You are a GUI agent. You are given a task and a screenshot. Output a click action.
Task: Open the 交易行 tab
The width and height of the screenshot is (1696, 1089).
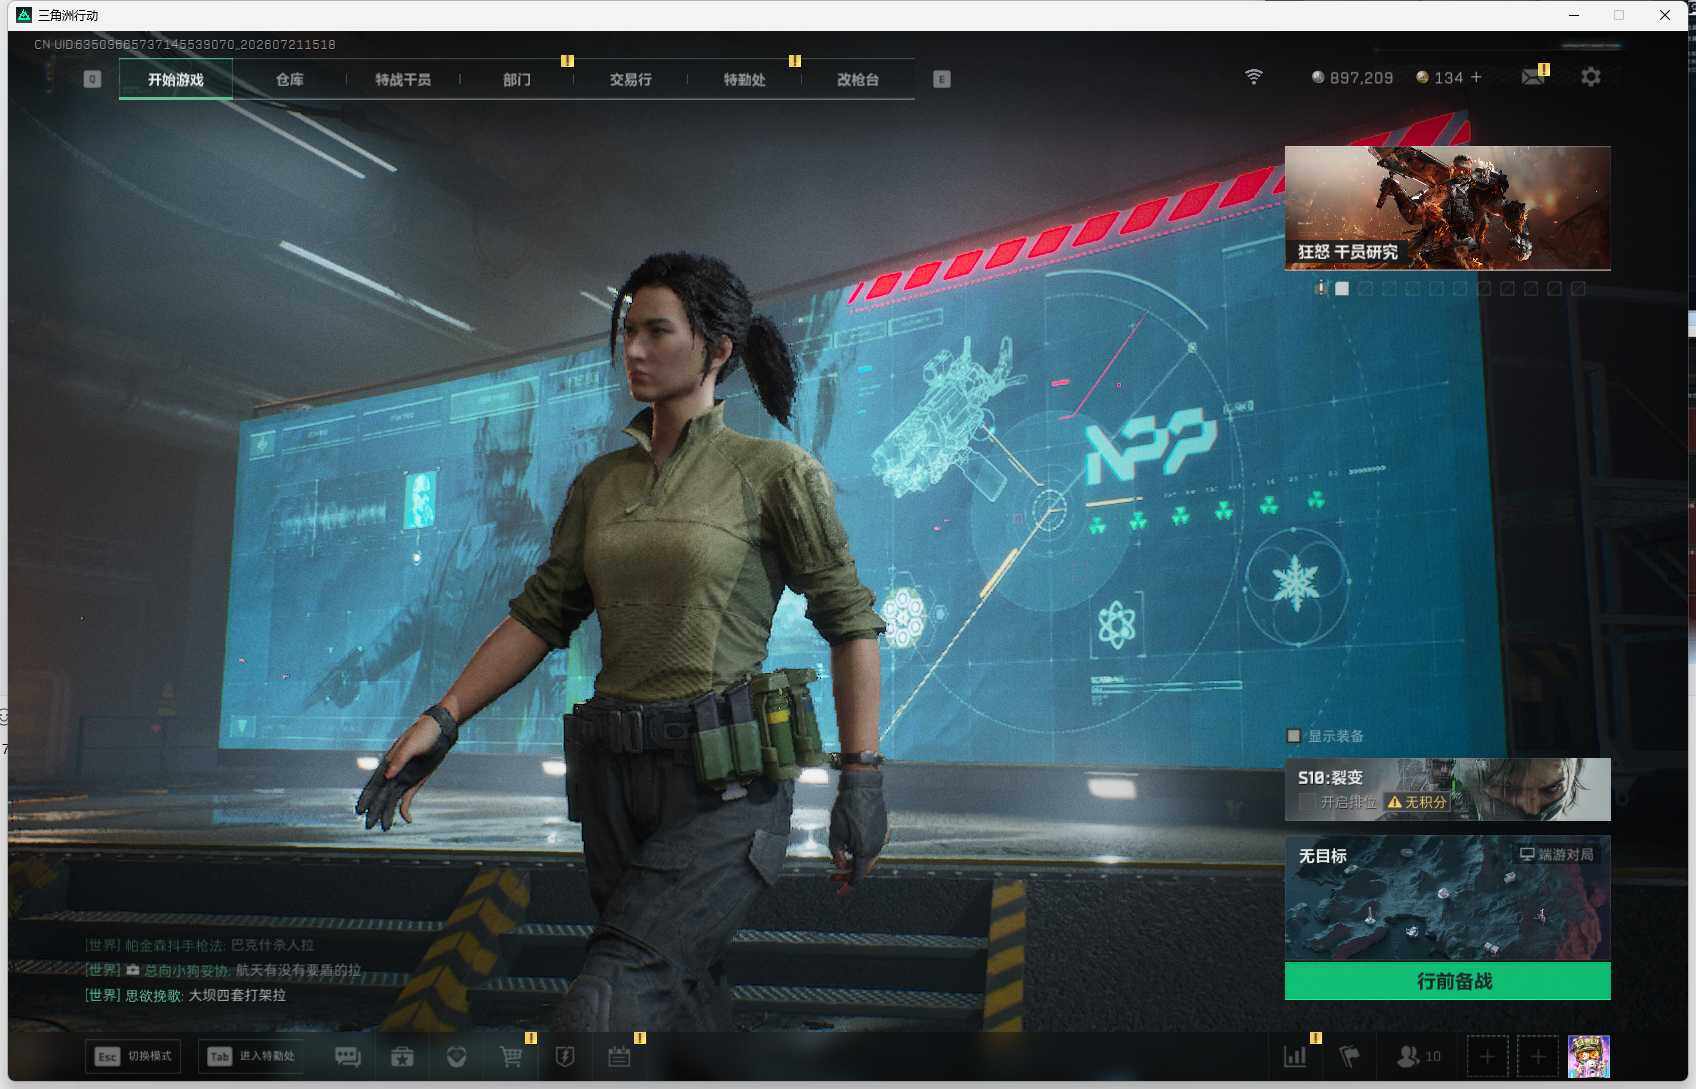tap(631, 79)
